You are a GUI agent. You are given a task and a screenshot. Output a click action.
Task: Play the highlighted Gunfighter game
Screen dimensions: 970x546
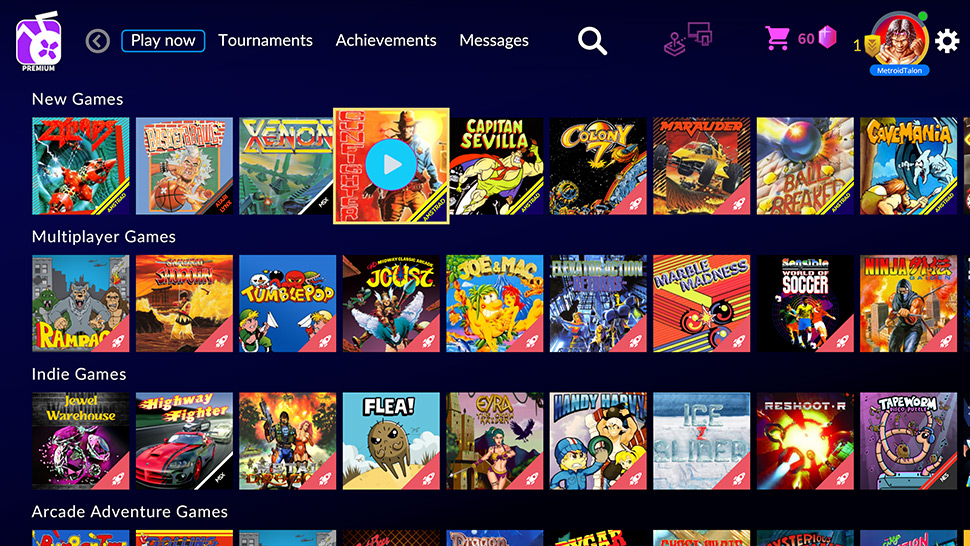(391, 165)
